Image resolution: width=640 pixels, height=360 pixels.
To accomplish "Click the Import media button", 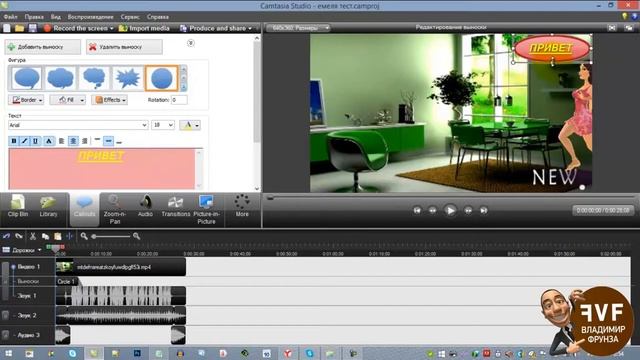I will 144,28.
